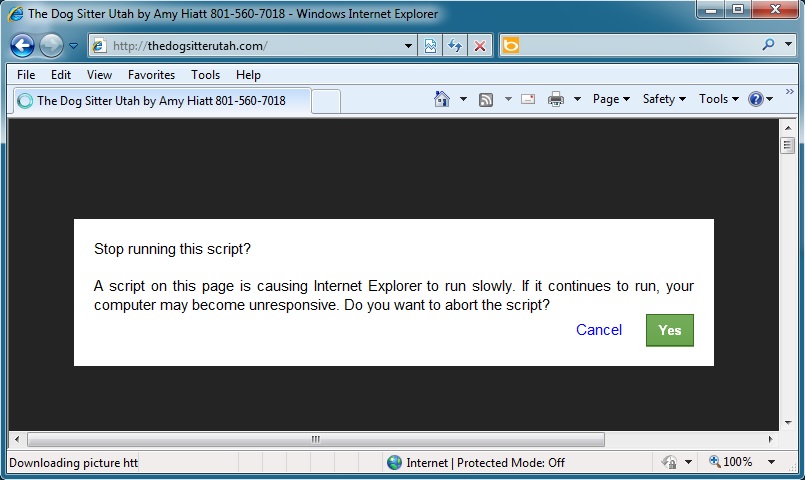Image resolution: width=805 pixels, height=480 pixels.
Task: Expand the Home button dropdown arrow
Action: 463,99
